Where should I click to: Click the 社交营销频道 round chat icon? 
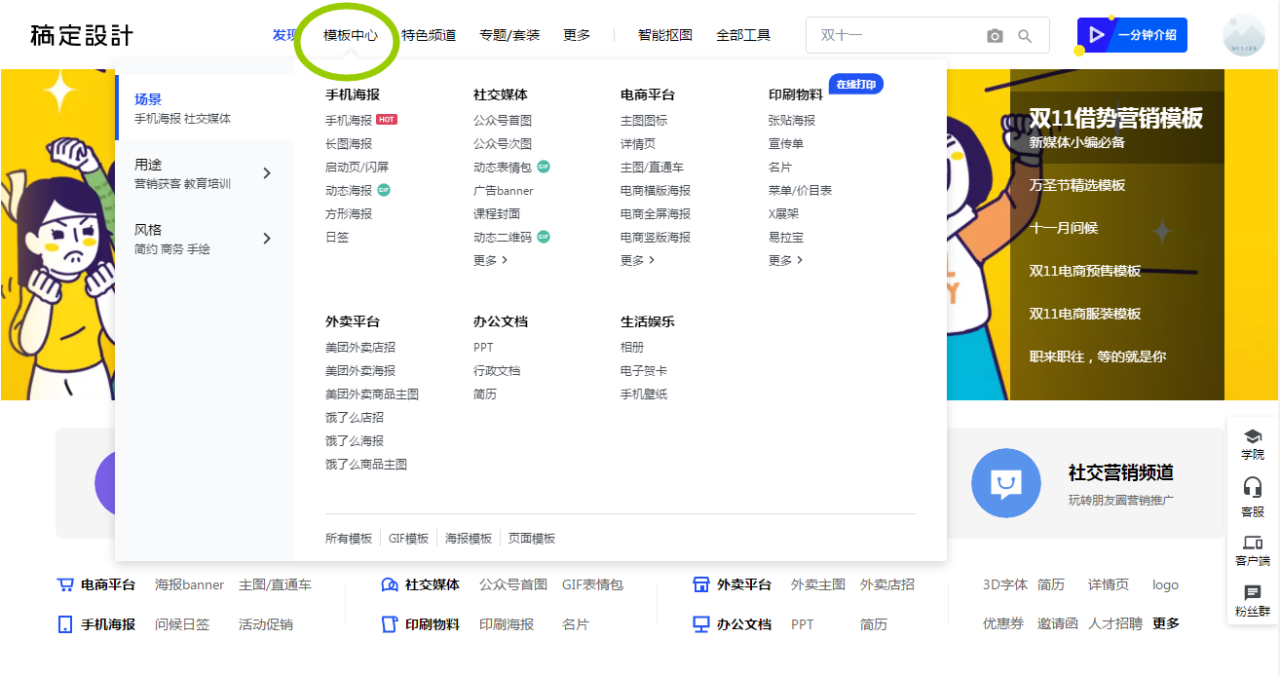pyautogui.click(x=1005, y=484)
